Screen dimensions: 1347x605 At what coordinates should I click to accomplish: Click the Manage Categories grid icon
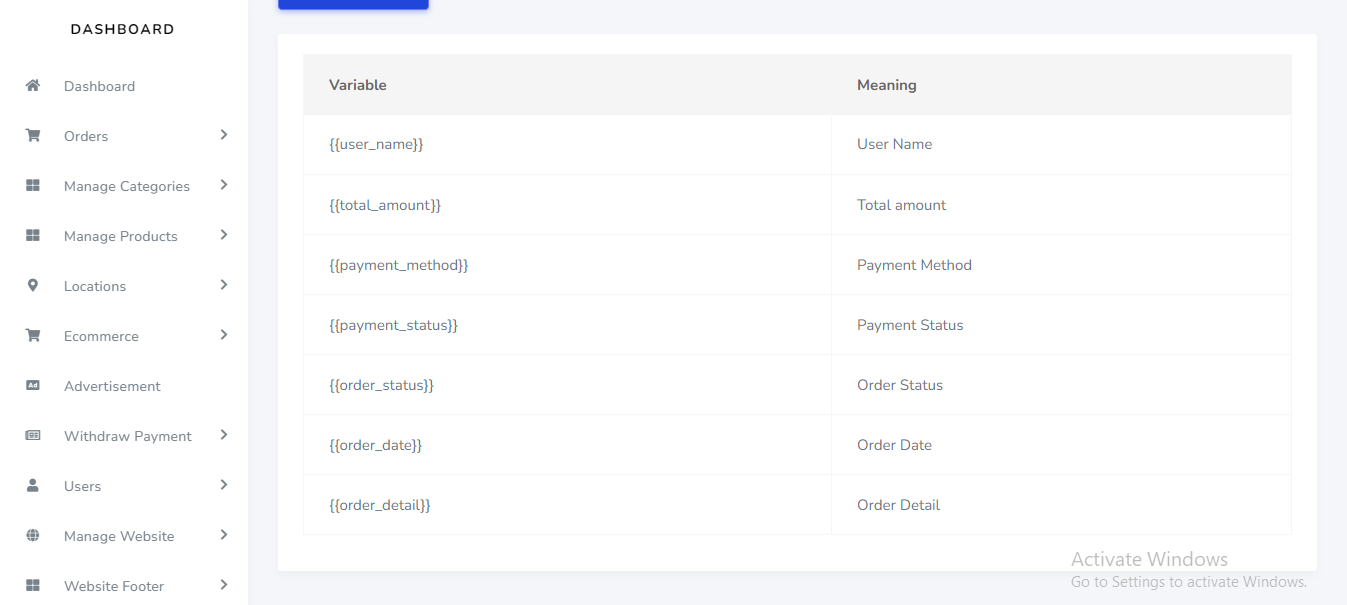coord(33,186)
